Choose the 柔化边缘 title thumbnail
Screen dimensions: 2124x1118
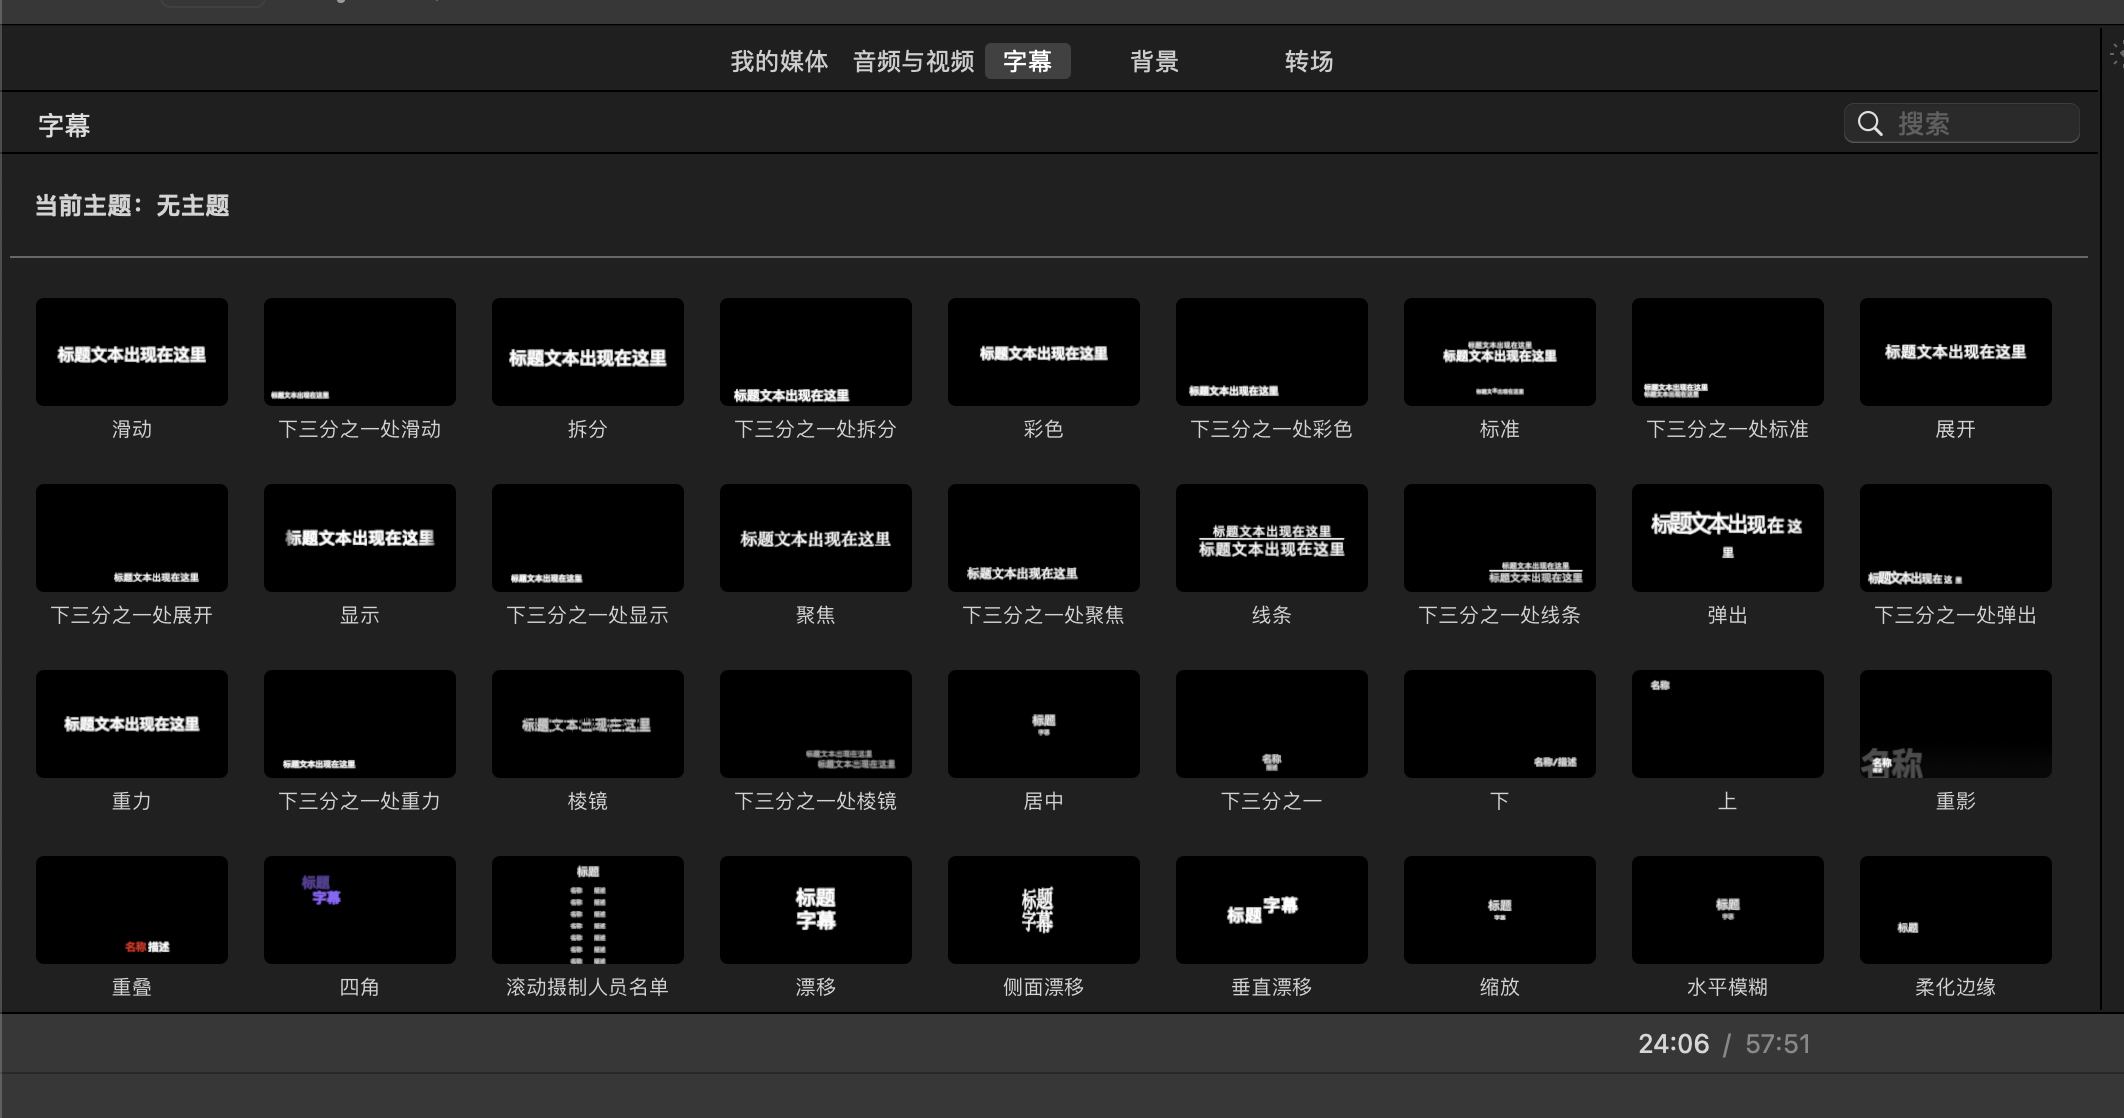point(1955,910)
